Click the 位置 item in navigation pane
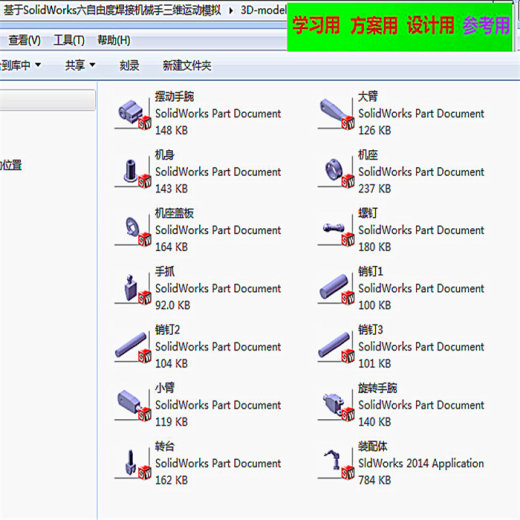This screenshot has height=520, width=520. tap(11, 165)
